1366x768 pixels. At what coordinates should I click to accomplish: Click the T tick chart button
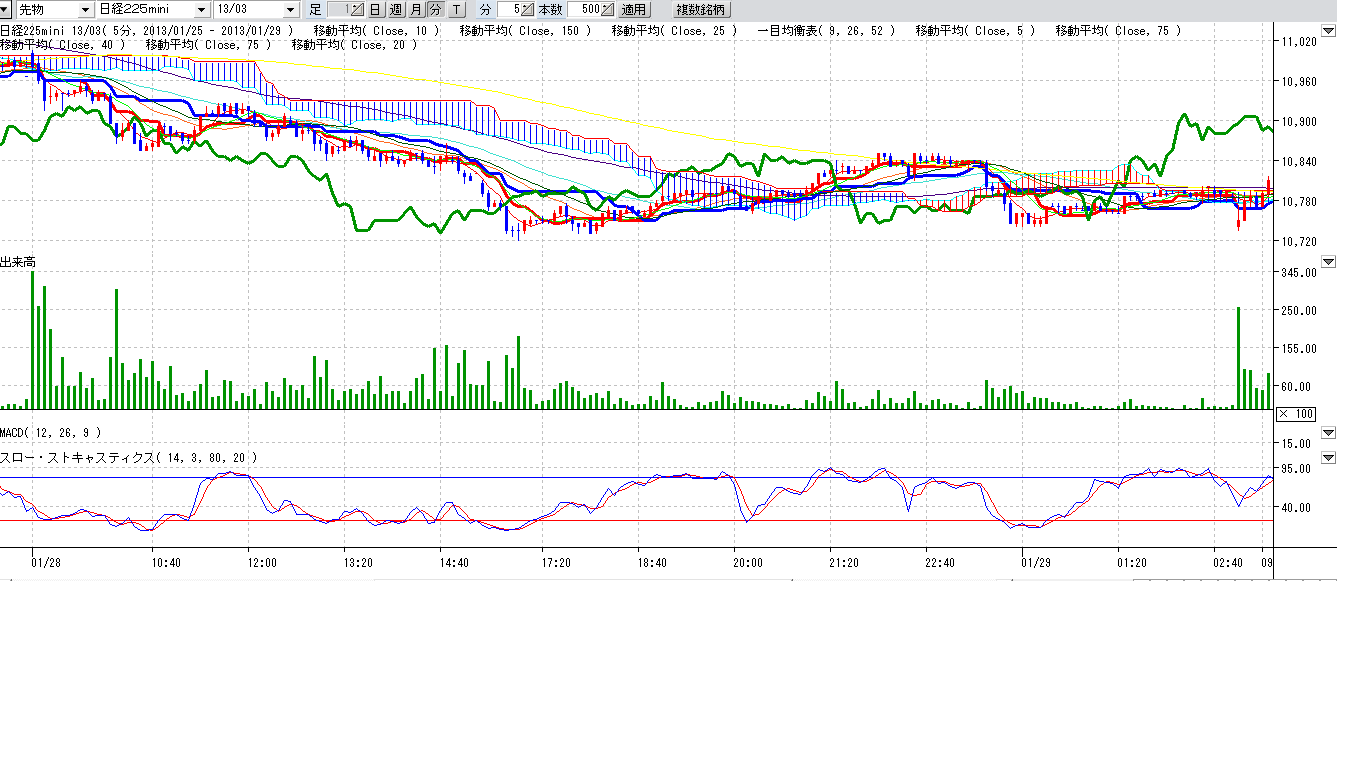(x=456, y=9)
